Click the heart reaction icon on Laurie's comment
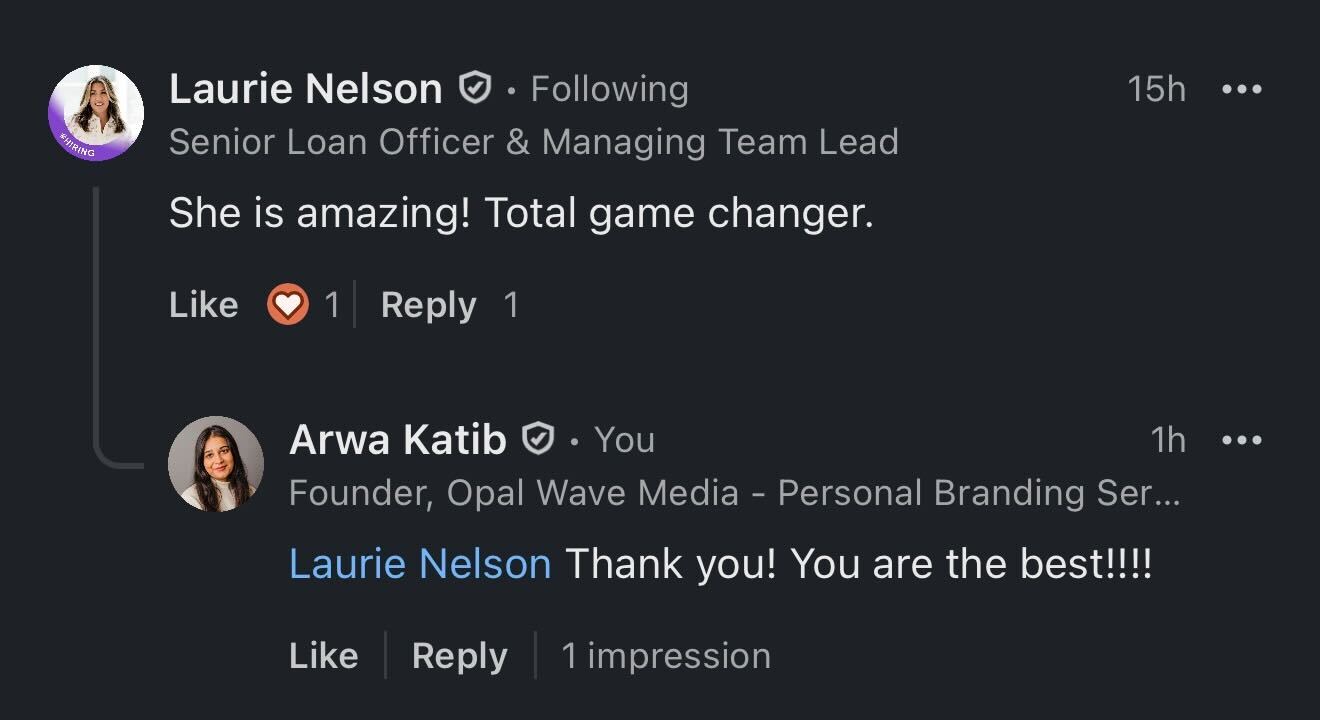 288,305
